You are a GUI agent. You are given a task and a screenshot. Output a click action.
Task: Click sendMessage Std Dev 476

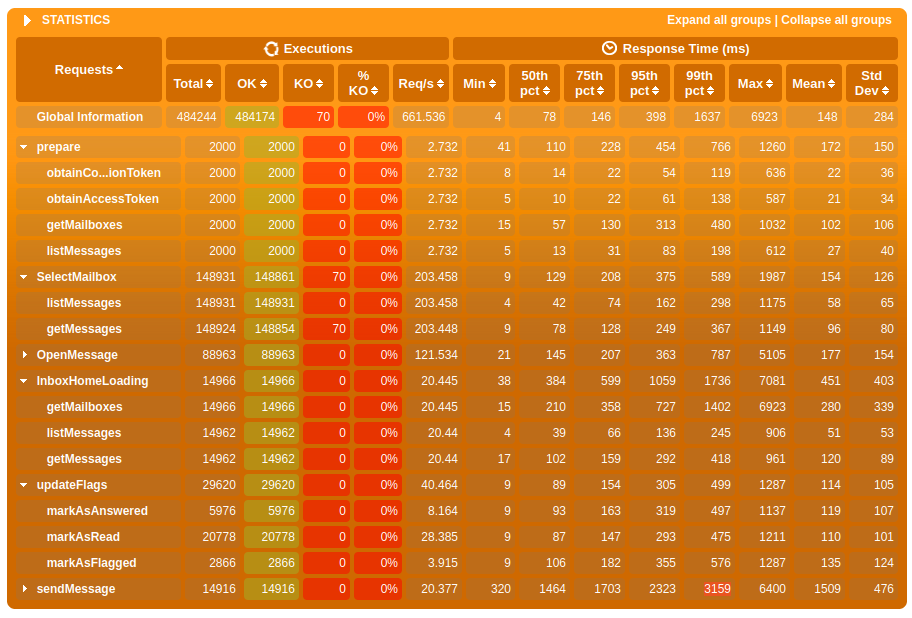[884, 589]
